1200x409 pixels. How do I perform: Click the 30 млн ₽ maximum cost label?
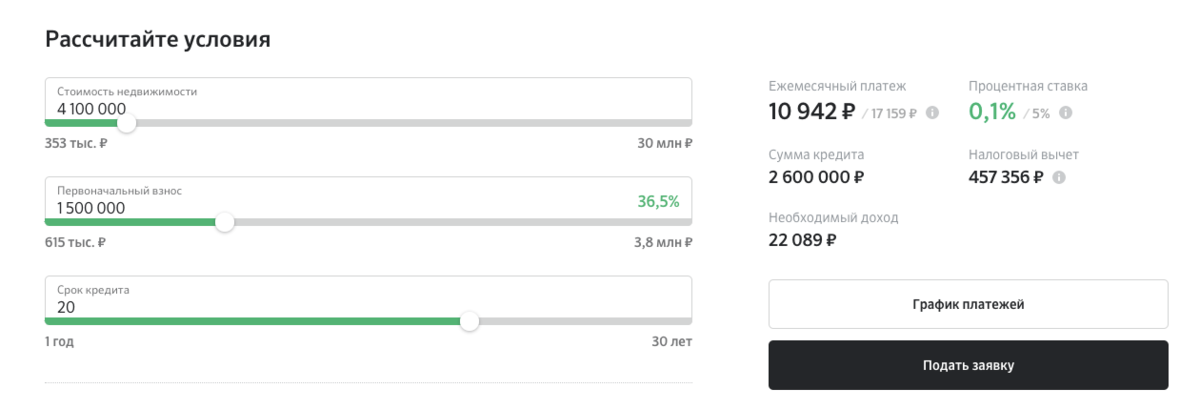tap(664, 143)
